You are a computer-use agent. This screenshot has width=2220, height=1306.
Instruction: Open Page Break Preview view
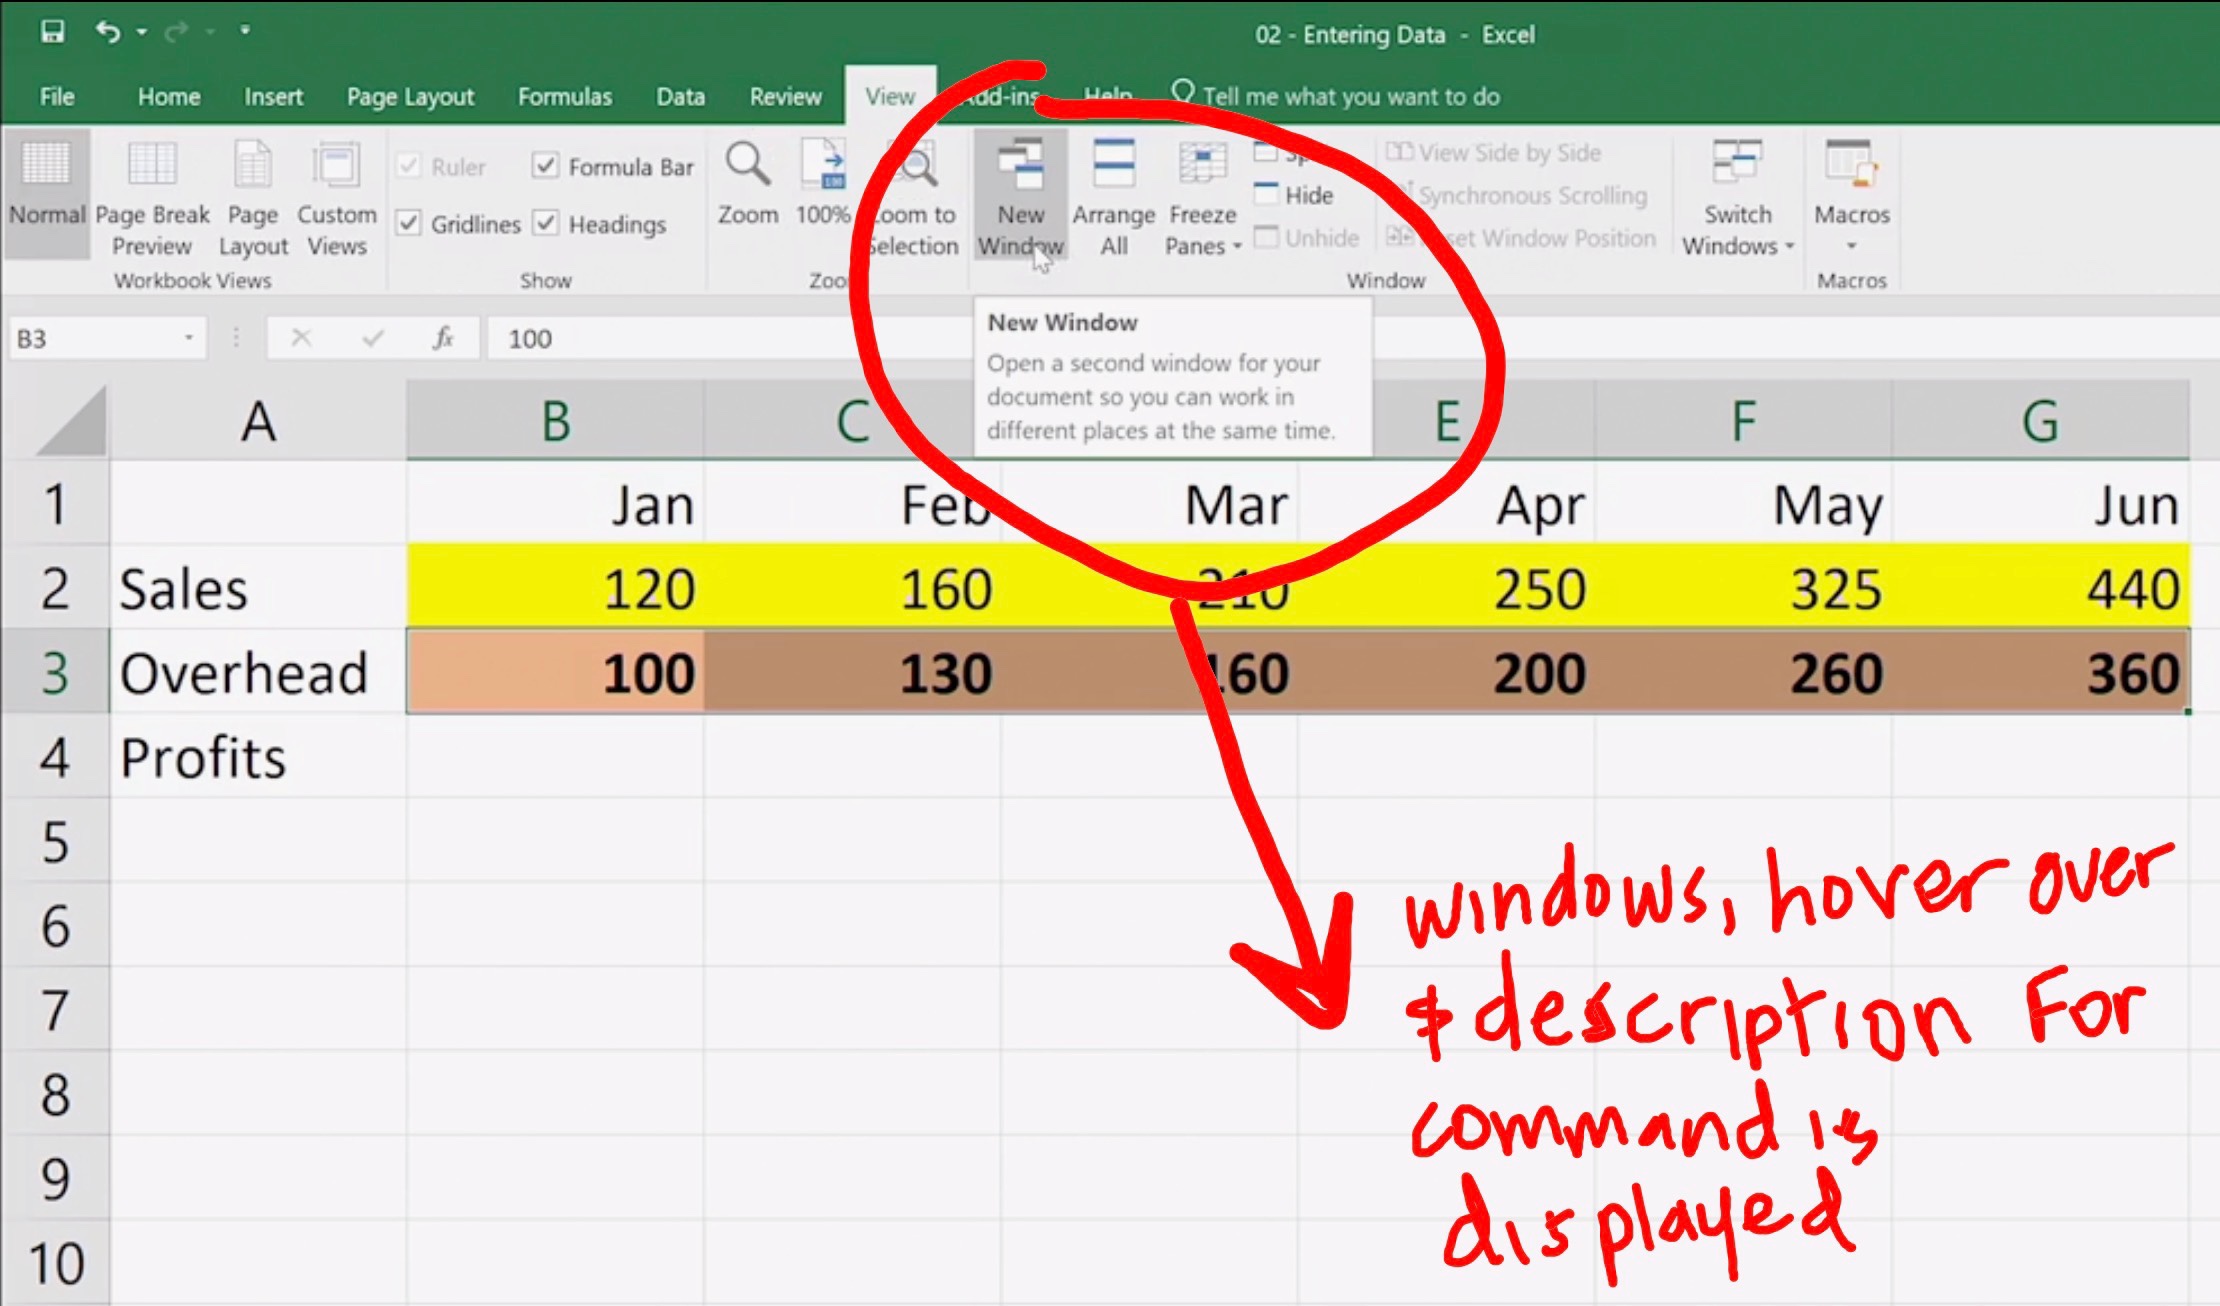pyautogui.click(x=152, y=198)
